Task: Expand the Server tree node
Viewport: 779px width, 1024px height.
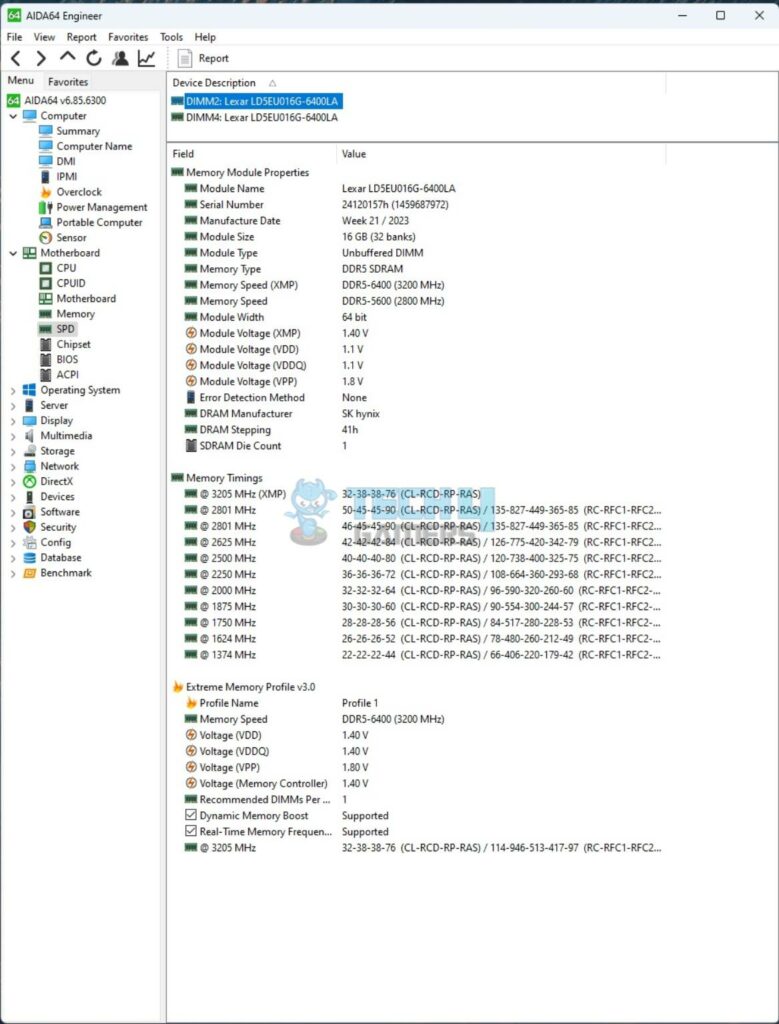Action: [13, 406]
